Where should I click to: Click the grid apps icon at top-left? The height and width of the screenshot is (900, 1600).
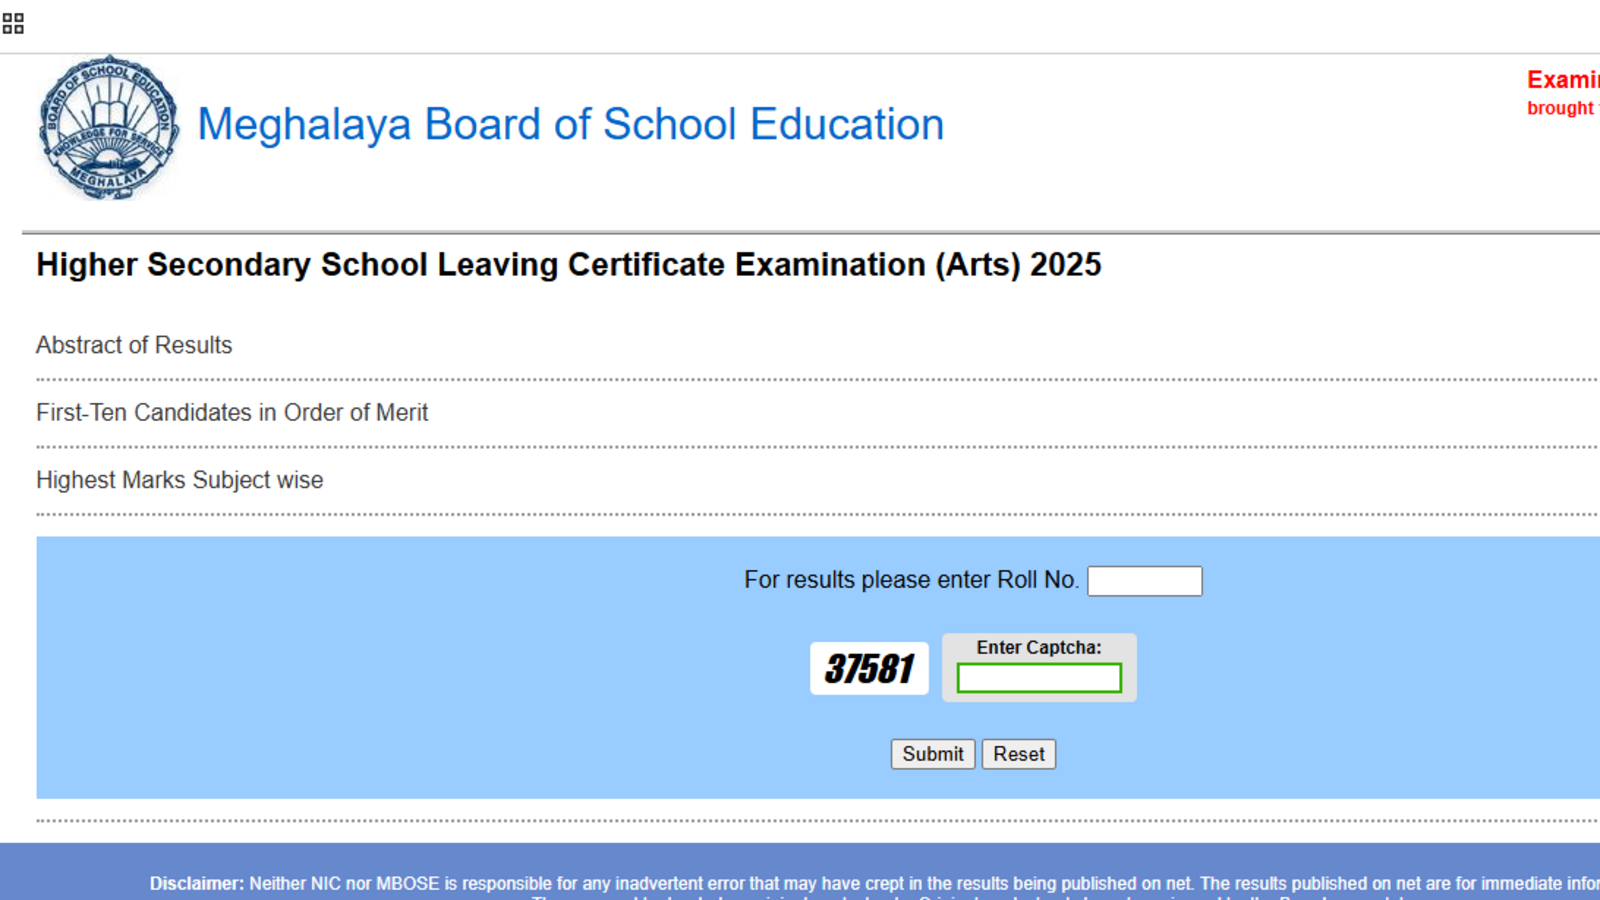pos(13,24)
